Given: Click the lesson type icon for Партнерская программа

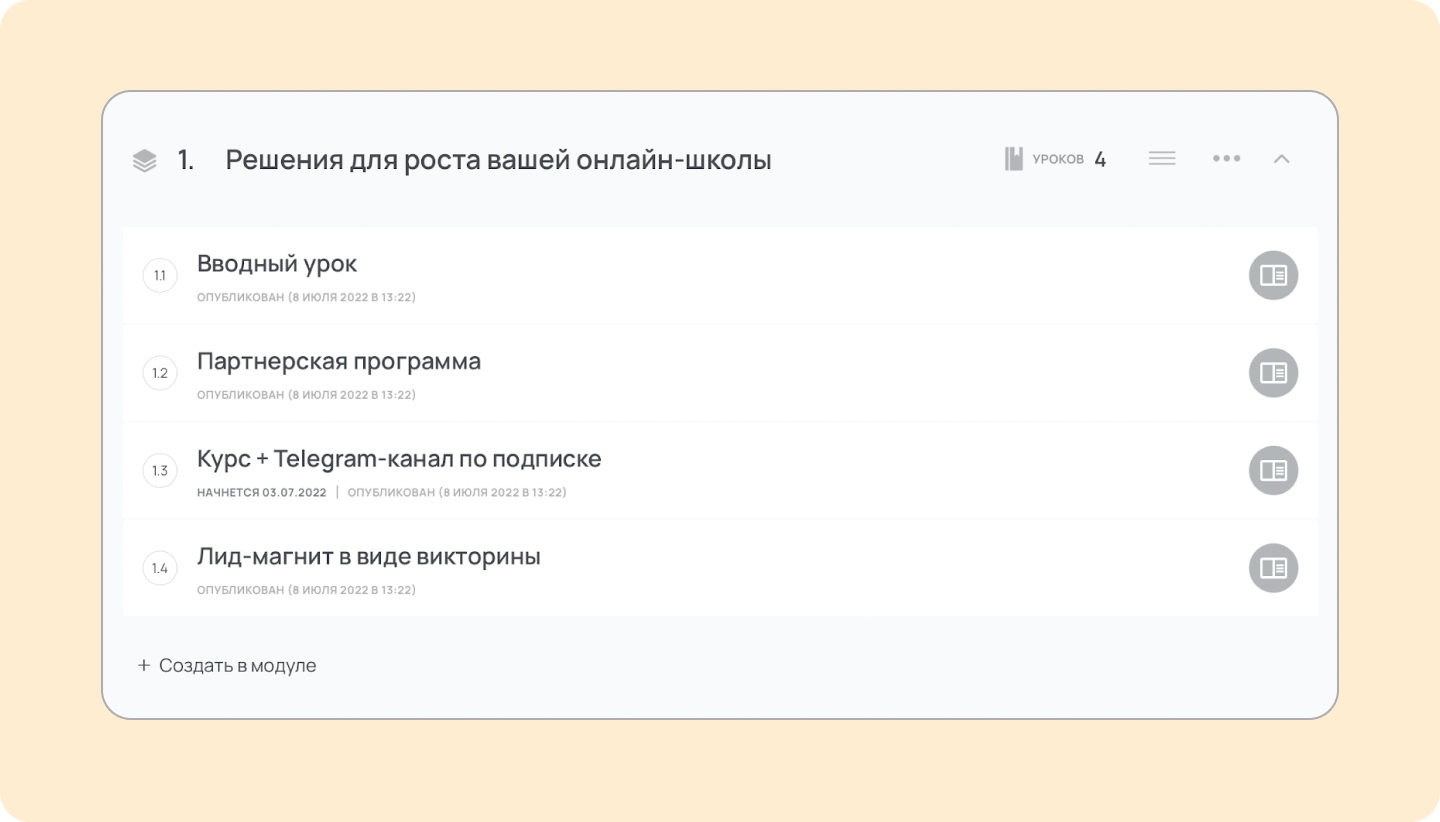Looking at the screenshot, I should pos(1273,373).
